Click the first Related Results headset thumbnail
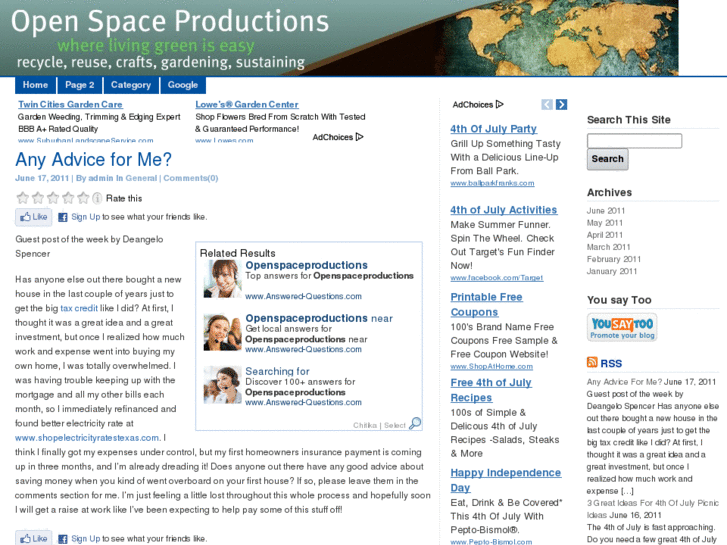727x545 pixels. [x=222, y=278]
